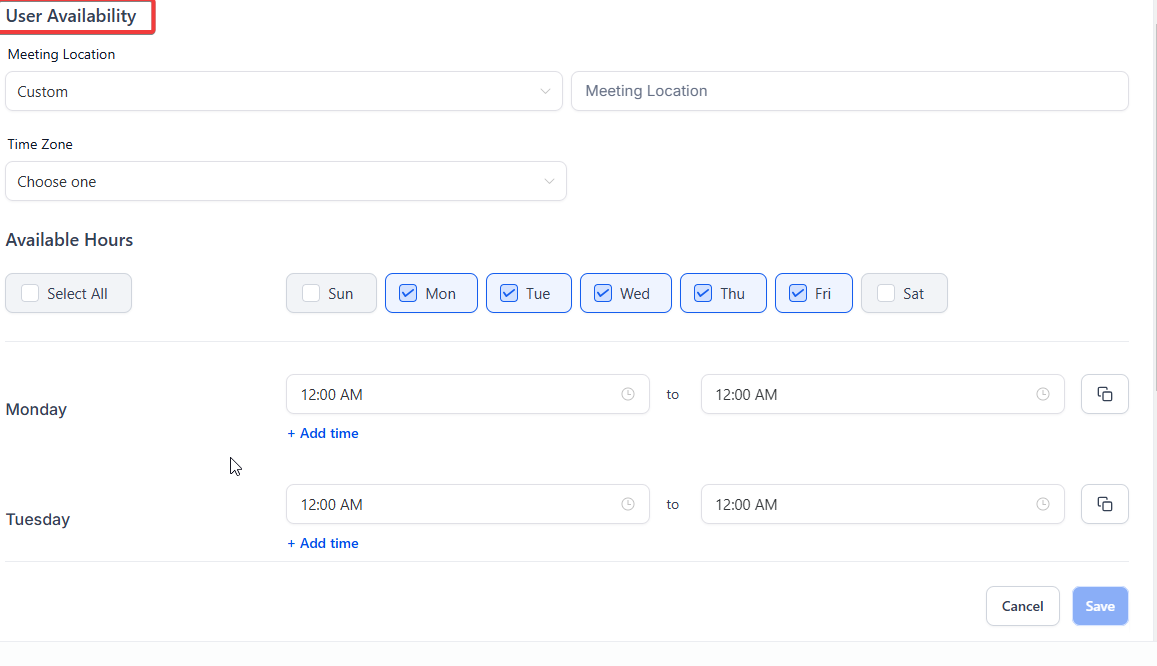Click clock icon in Monday start time
The image size is (1157, 666).
click(x=628, y=394)
